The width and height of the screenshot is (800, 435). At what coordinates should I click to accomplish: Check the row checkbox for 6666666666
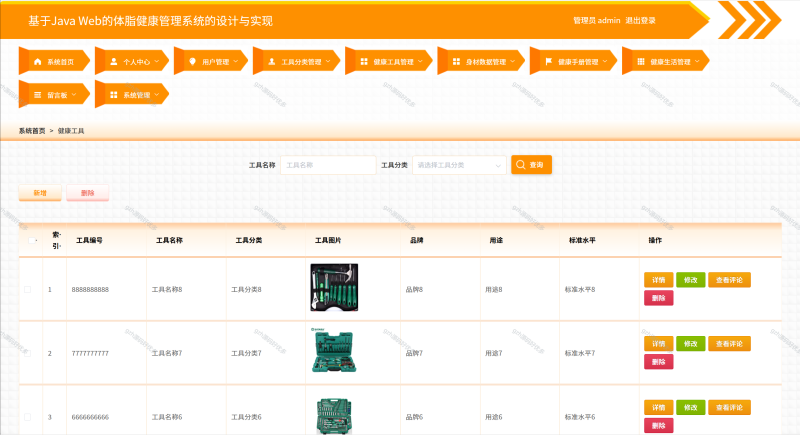28,417
